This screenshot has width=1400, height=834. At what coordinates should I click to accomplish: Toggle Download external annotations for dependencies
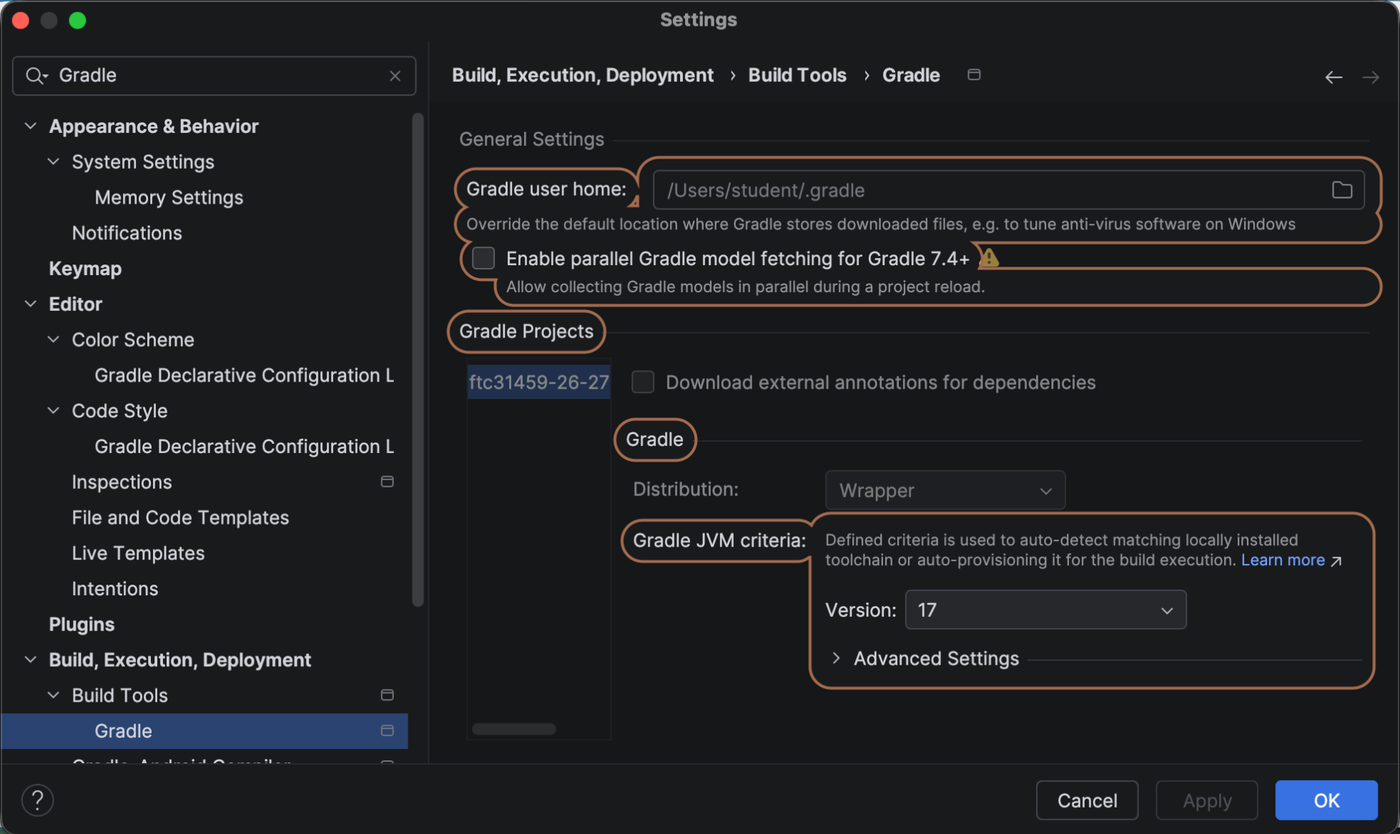643,382
